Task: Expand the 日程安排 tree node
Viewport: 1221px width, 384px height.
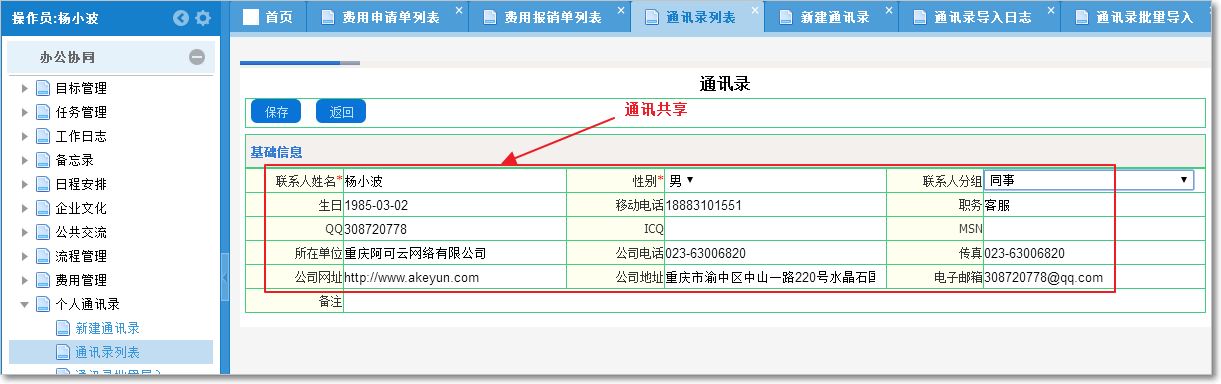Action: tap(25, 184)
